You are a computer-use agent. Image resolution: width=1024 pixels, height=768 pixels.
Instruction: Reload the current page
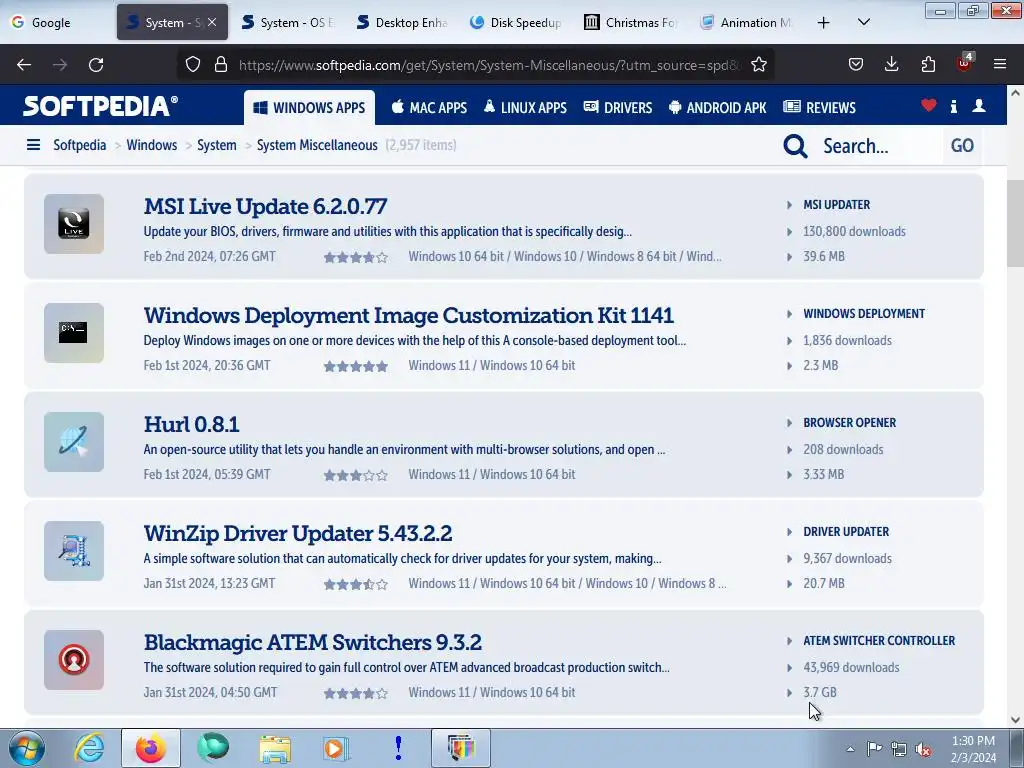96,65
